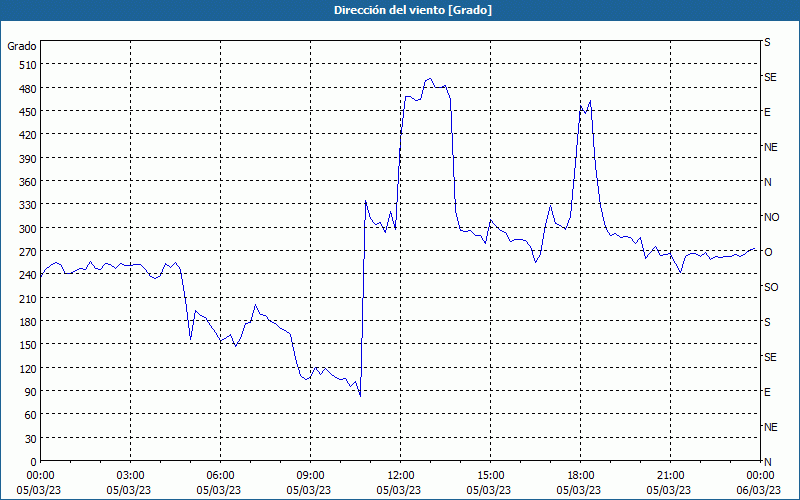
Task: Select the E compass label level with 90
Action: [x=767, y=392]
